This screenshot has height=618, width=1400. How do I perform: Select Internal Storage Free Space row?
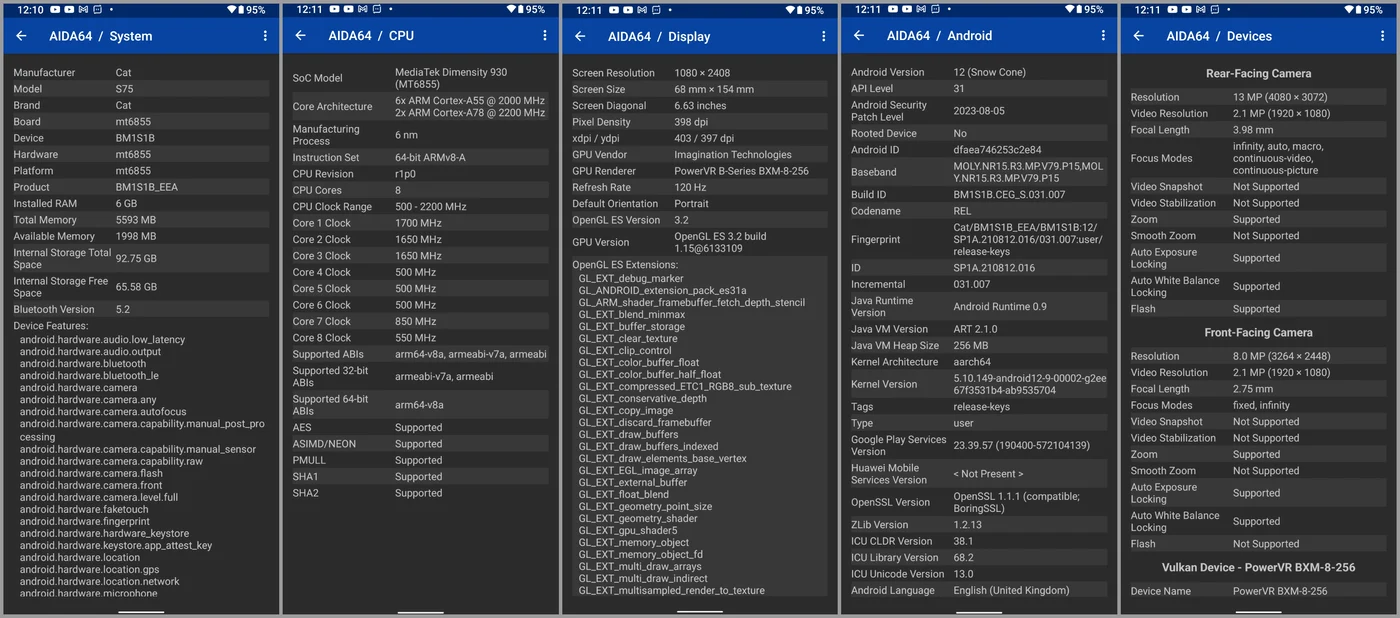click(140, 287)
